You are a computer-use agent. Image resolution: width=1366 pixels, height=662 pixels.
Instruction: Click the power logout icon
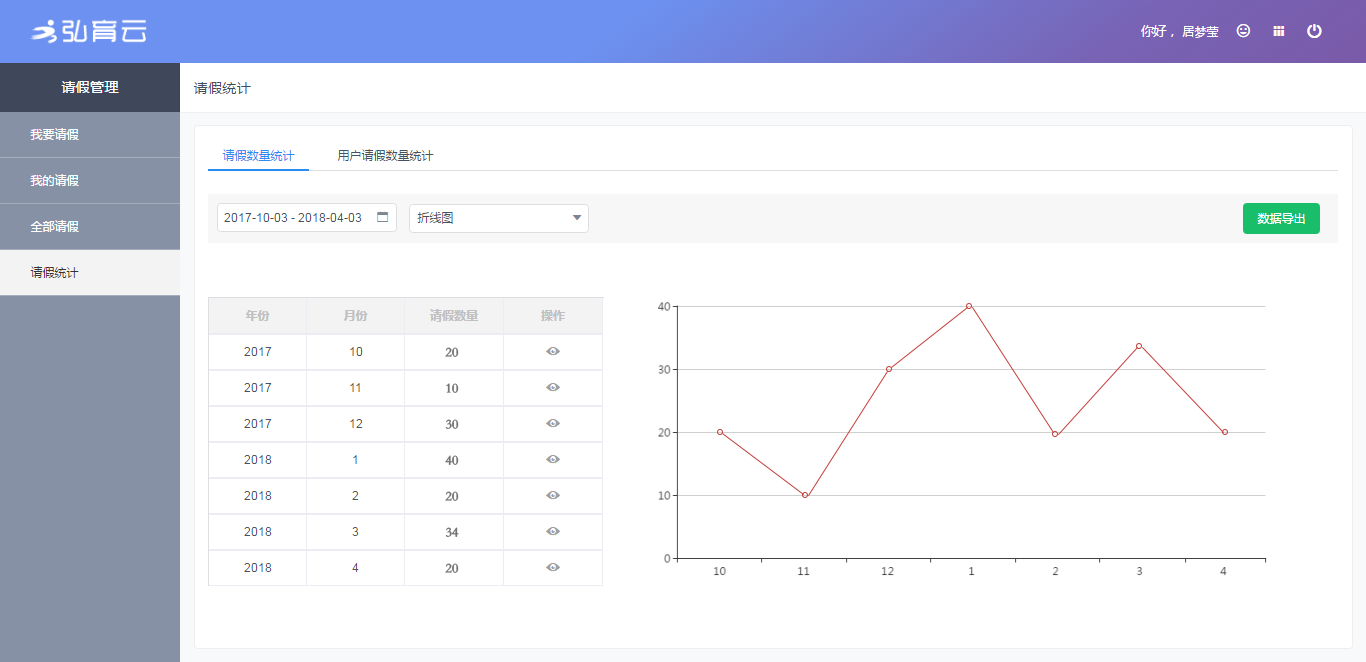point(1314,31)
